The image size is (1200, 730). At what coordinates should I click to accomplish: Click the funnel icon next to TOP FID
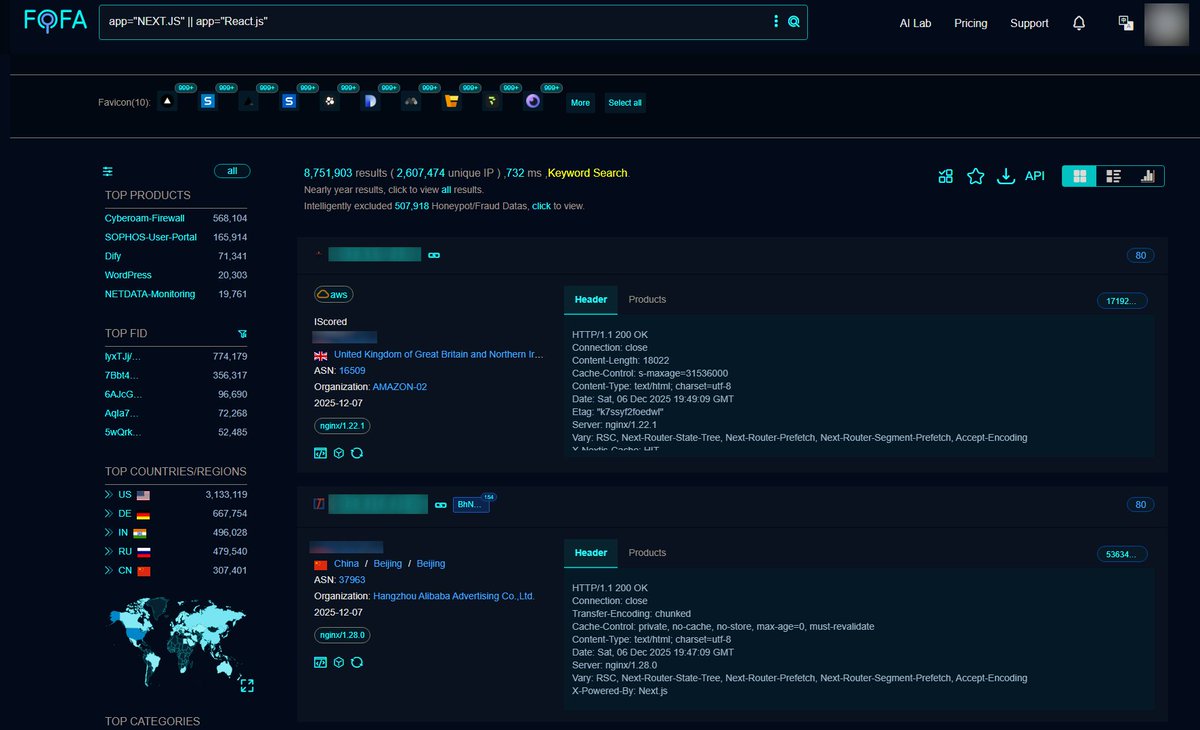[242, 333]
